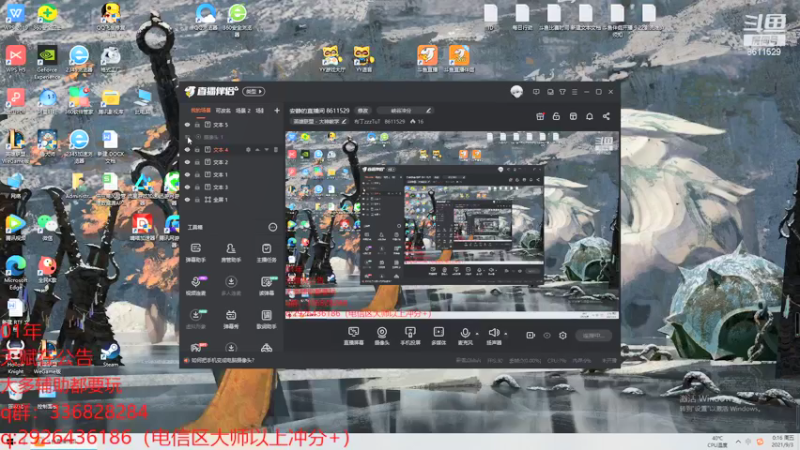The width and height of the screenshot is (800, 450).
Task: Open stream settings gear in bottom bar
Action: (x=563, y=335)
